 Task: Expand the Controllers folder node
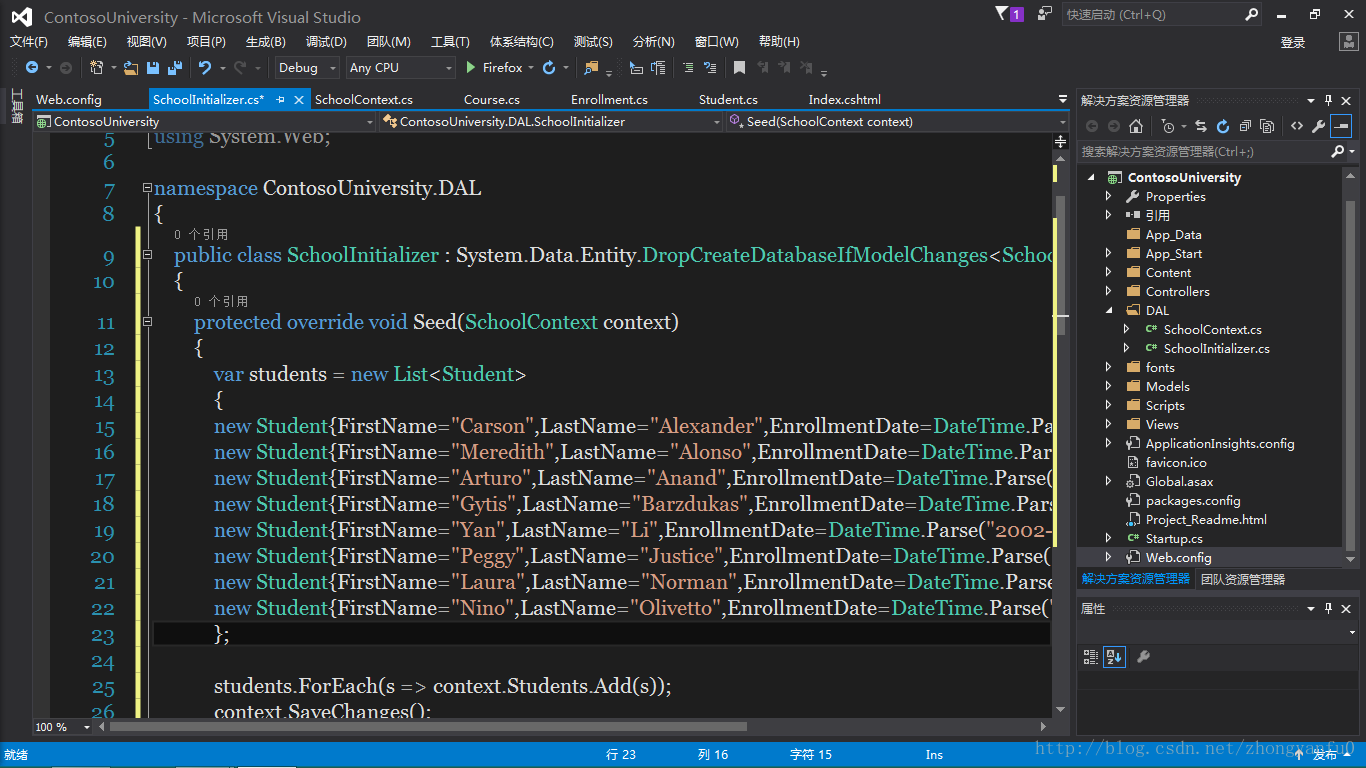click(x=1108, y=291)
